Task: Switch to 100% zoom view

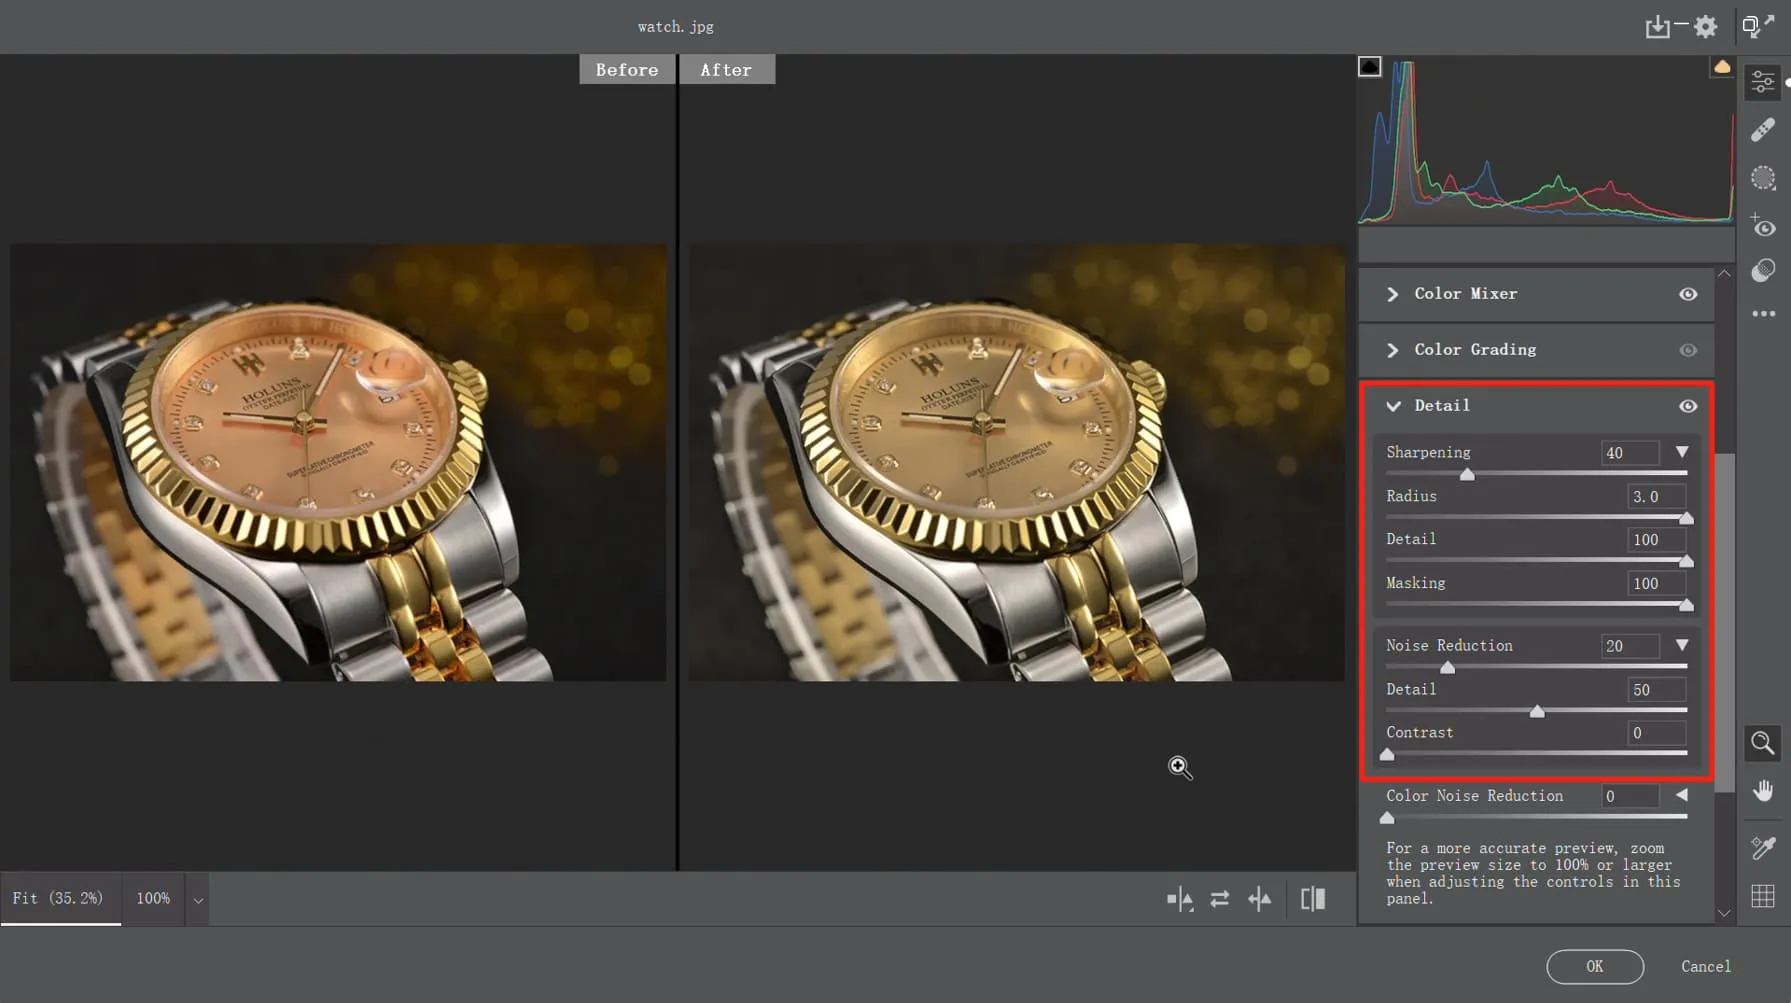Action: tap(153, 898)
